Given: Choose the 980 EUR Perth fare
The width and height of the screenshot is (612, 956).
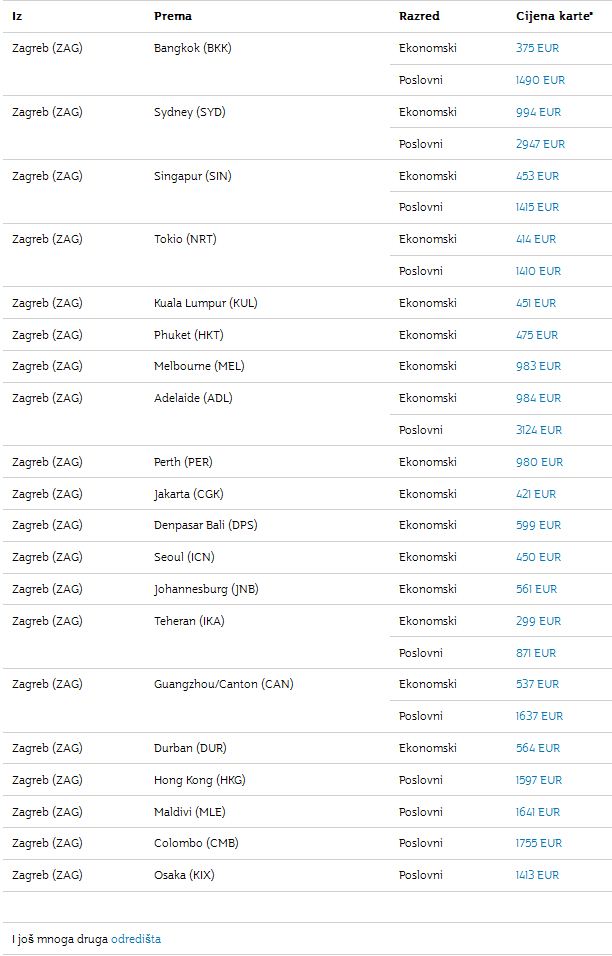Looking at the screenshot, I should point(539,462).
